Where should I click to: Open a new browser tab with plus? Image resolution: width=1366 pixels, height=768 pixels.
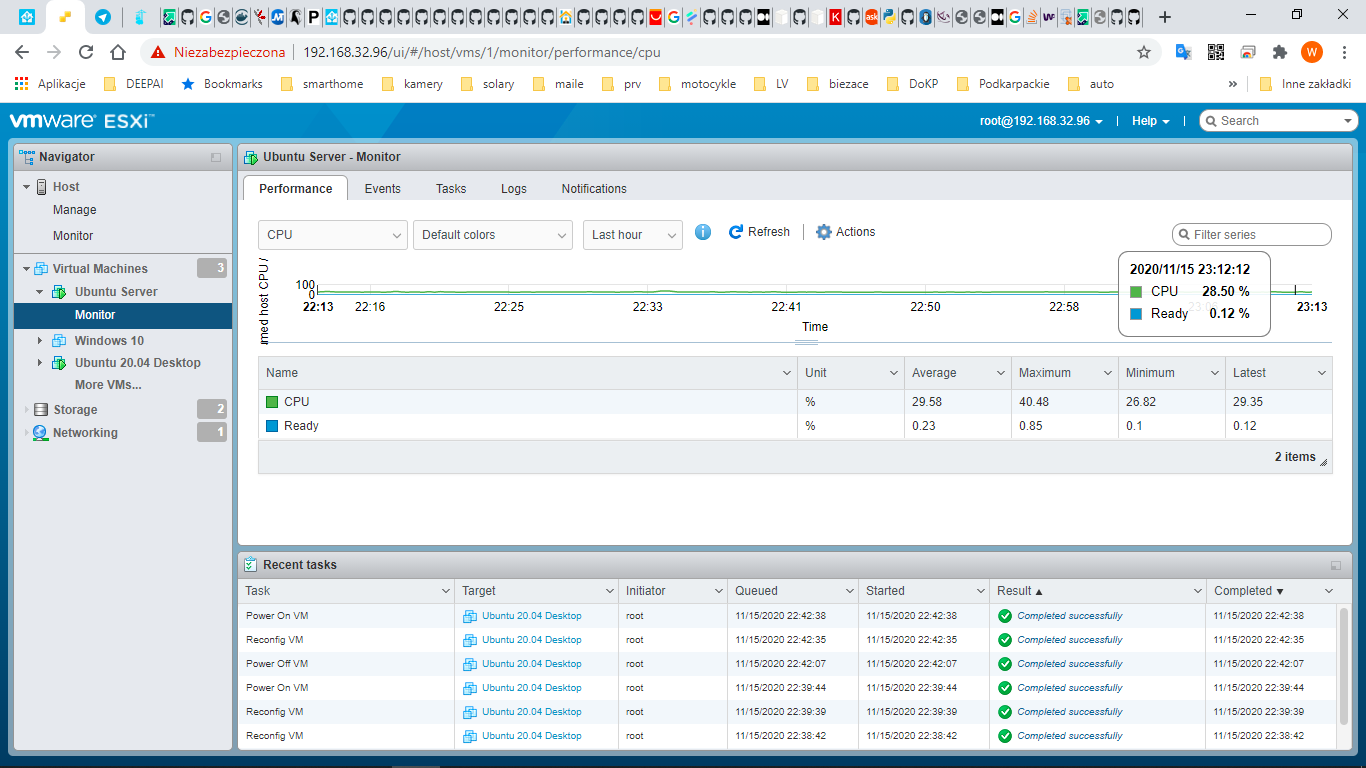[1165, 17]
